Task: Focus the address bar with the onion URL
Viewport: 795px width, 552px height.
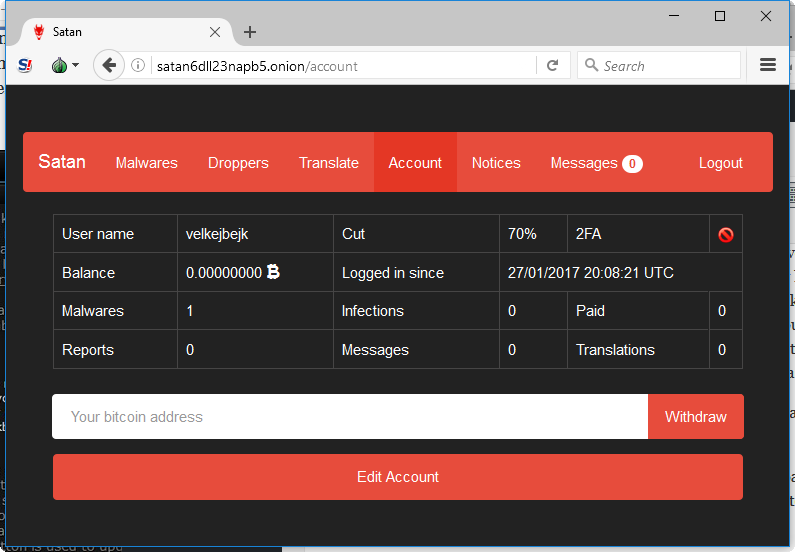Action: (343, 66)
